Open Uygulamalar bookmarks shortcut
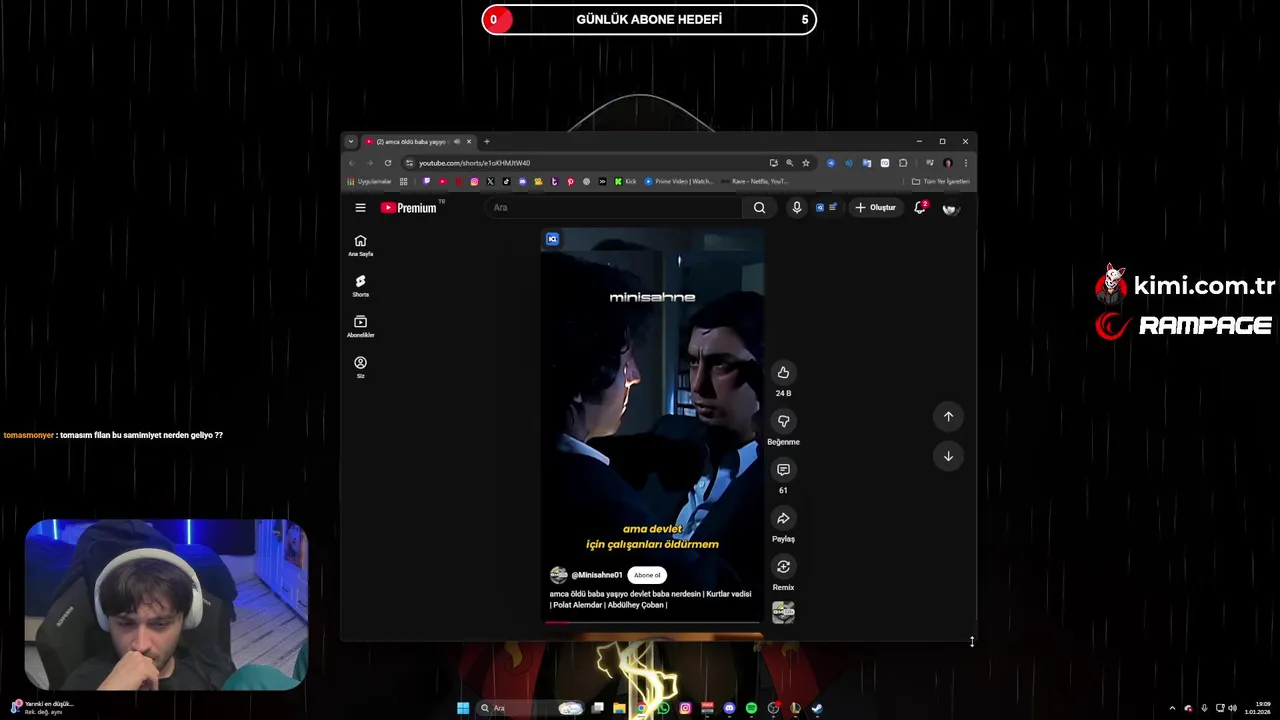1280x720 pixels. click(x=369, y=181)
